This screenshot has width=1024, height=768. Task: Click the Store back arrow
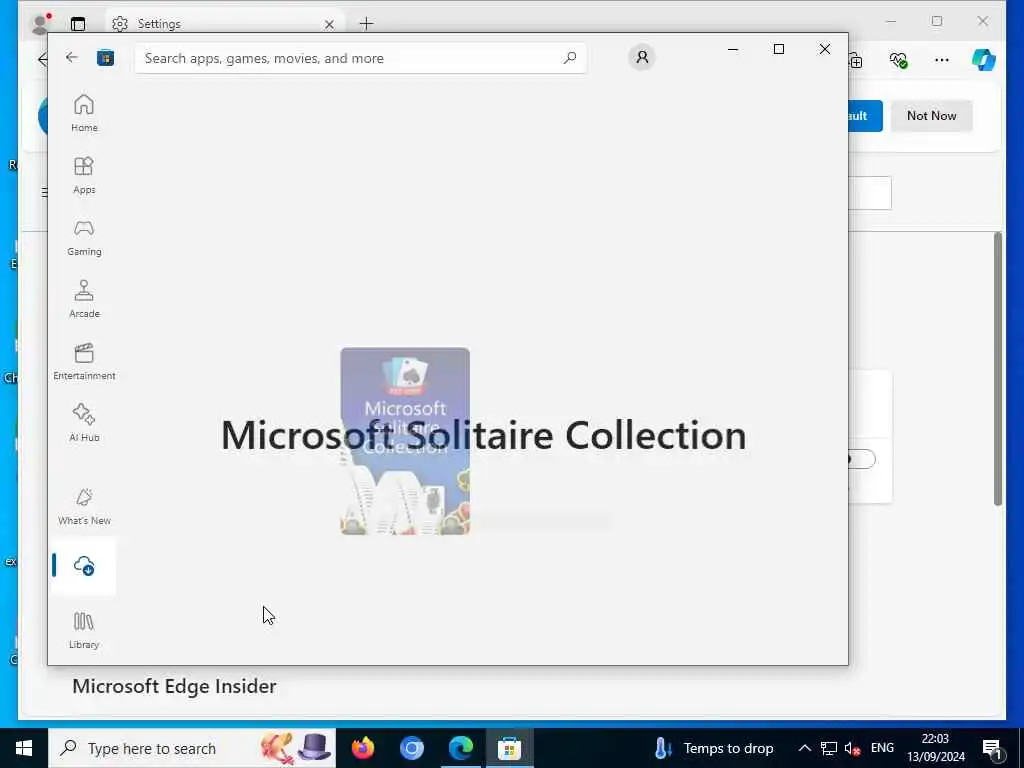(x=72, y=57)
